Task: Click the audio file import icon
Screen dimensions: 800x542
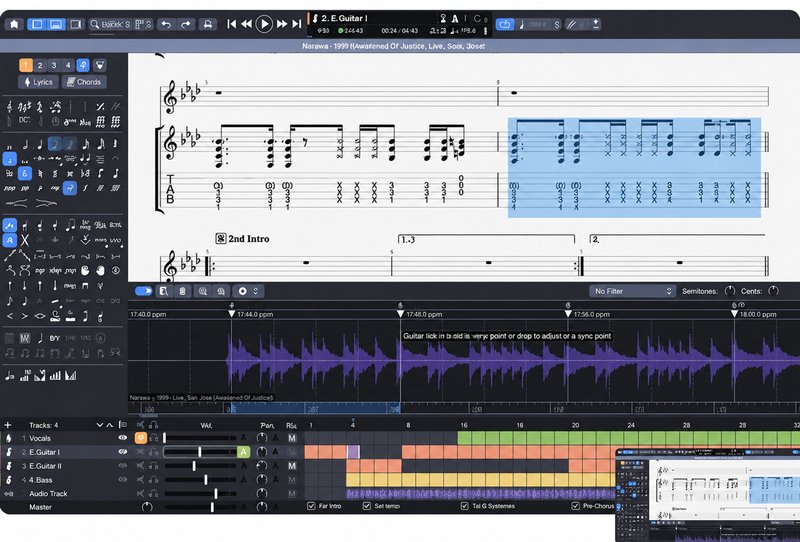Action: (x=163, y=291)
